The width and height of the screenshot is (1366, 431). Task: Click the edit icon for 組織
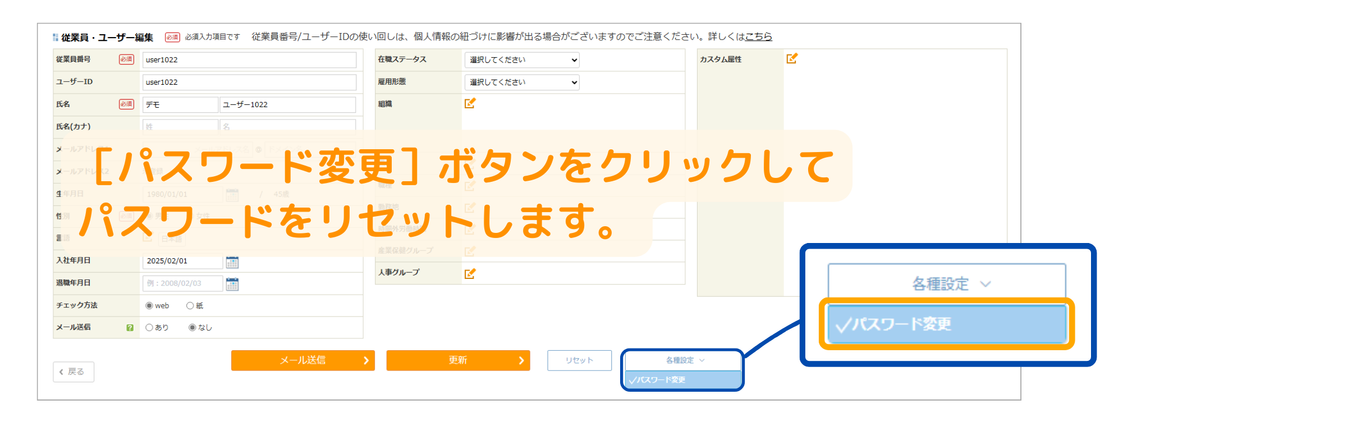(x=470, y=103)
